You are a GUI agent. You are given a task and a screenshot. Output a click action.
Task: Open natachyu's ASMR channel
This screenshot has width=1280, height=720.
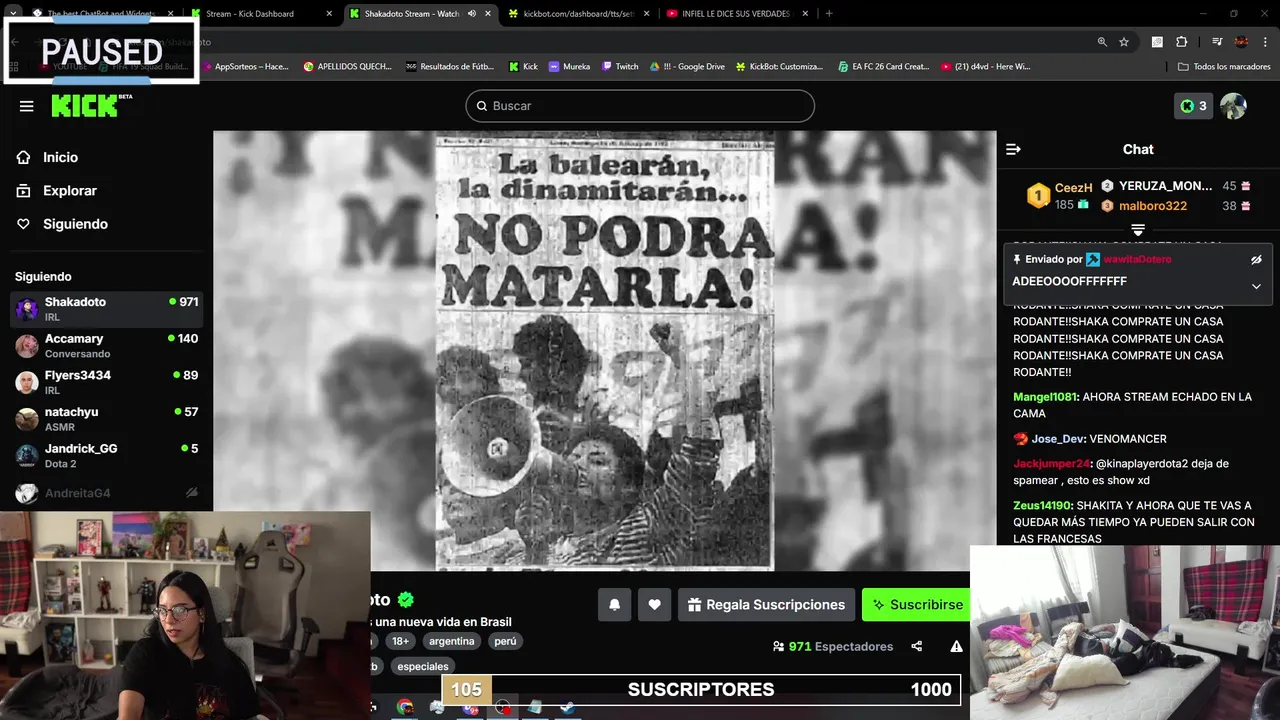[106, 419]
